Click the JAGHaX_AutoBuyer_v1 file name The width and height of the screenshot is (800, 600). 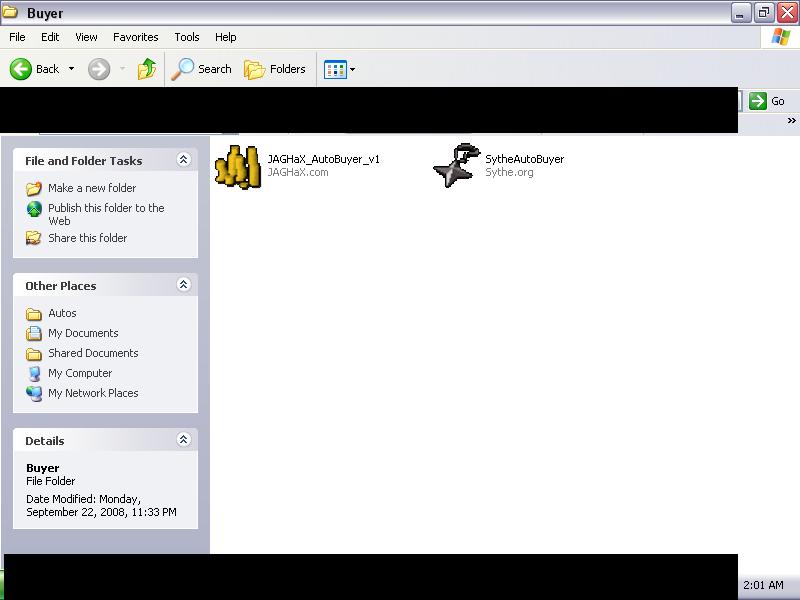pos(323,159)
